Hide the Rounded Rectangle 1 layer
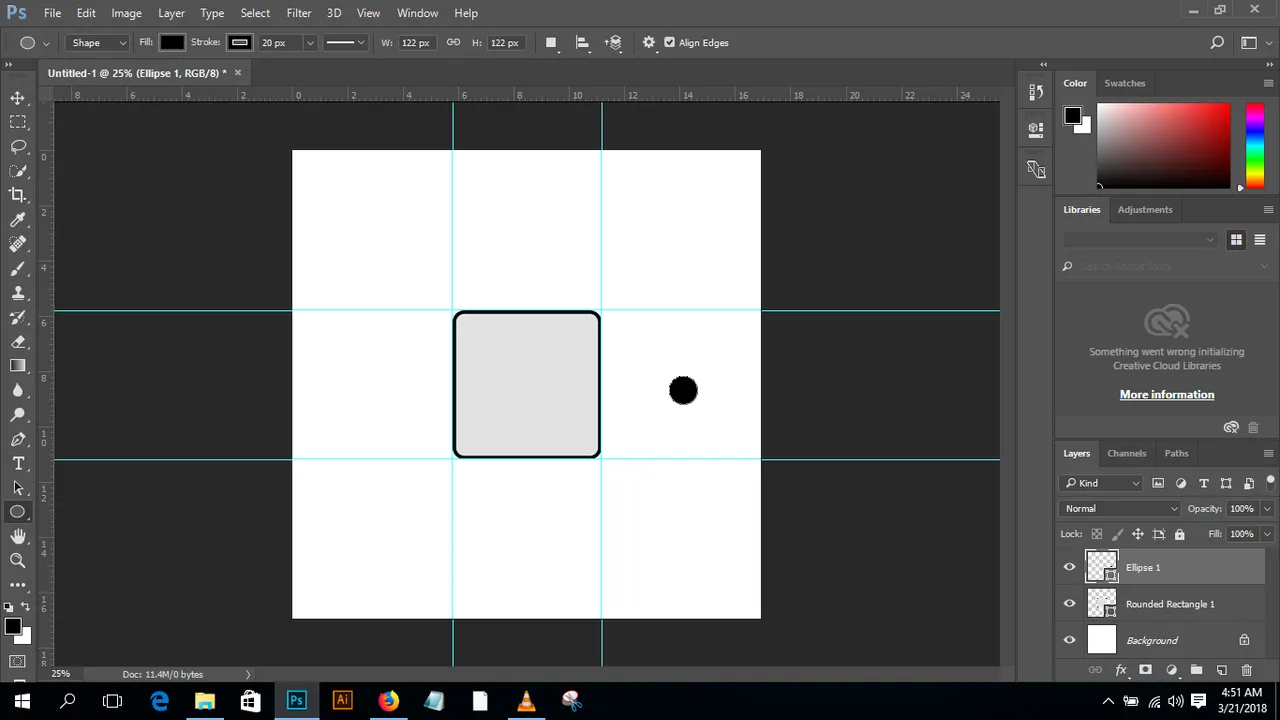This screenshot has width=1280, height=720. pyautogui.click(x=1069, y=604)
